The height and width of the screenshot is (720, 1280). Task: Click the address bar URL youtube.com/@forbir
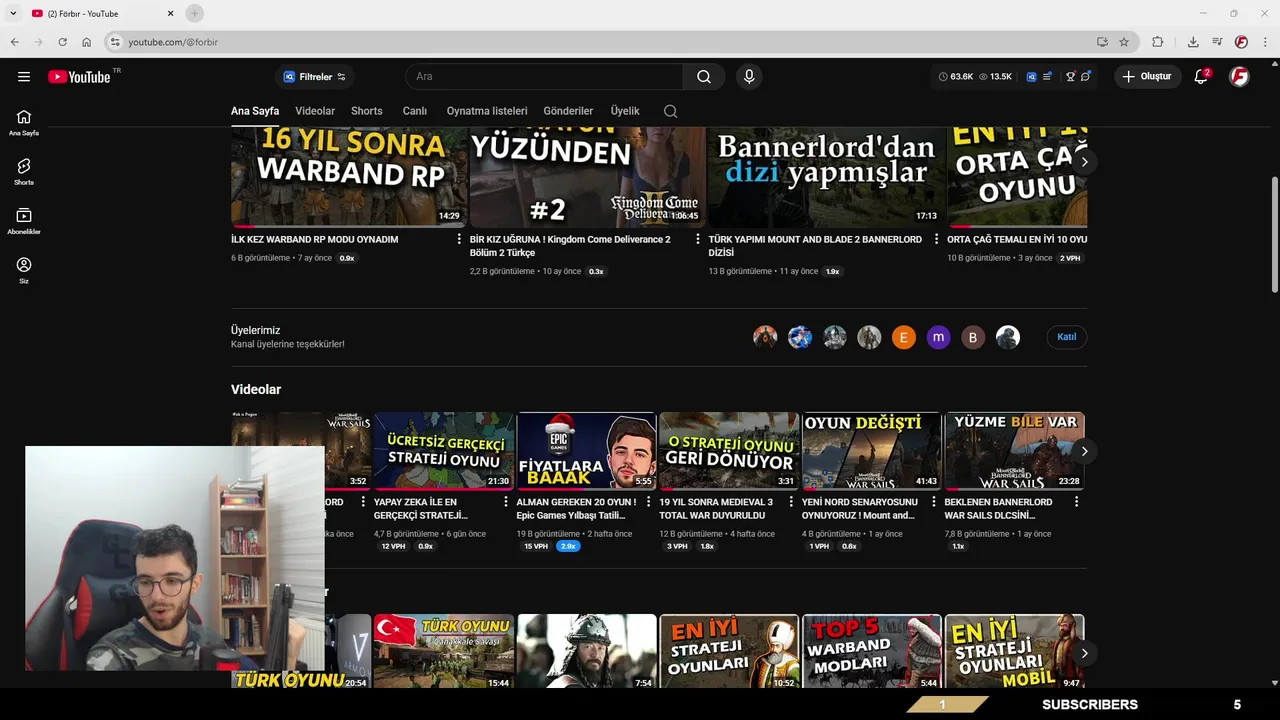[173, 42]
